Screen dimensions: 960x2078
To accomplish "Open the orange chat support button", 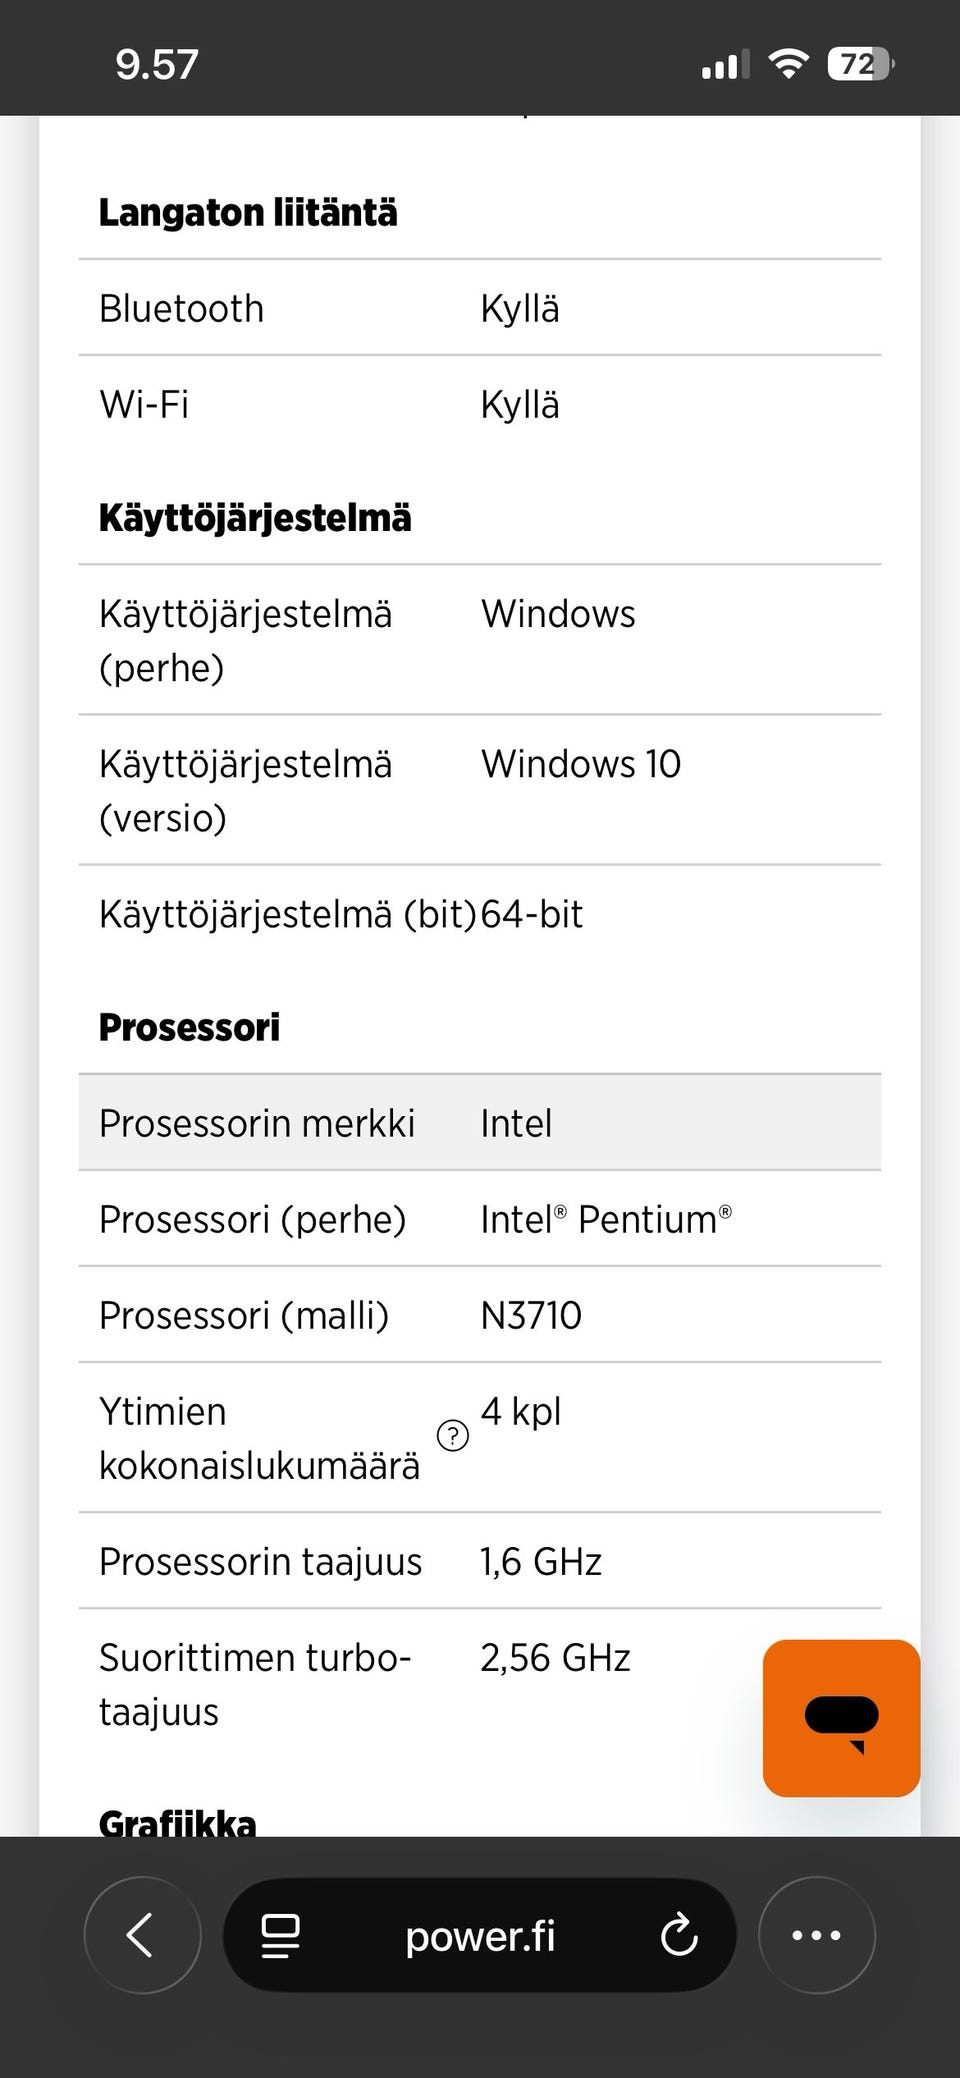I will 841,1718.
